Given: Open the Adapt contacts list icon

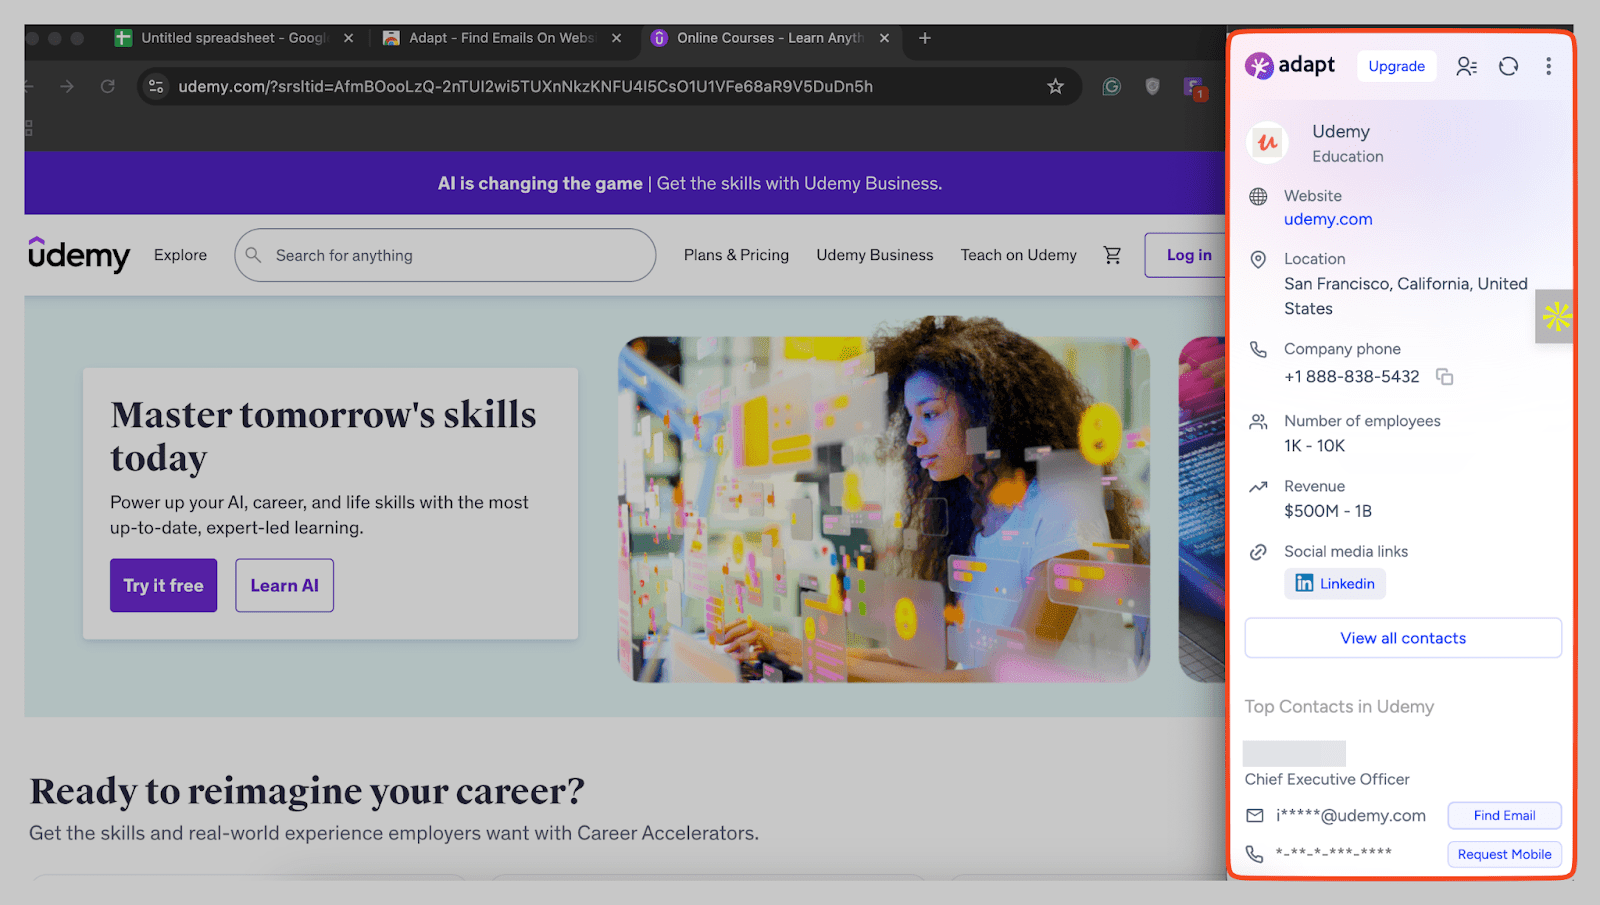Looking at the screenshot, I should tap(1466, 66).
